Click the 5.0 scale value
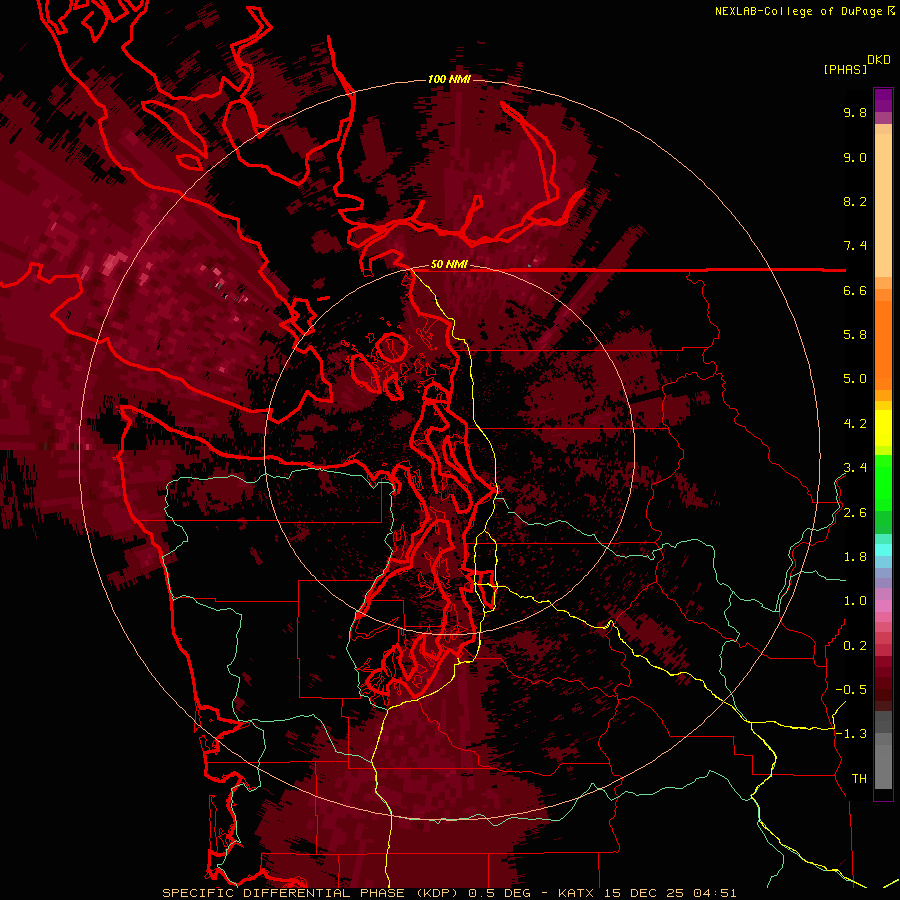Screen dimensions: 900x900 pyautogui.click(x=855, y=379)
